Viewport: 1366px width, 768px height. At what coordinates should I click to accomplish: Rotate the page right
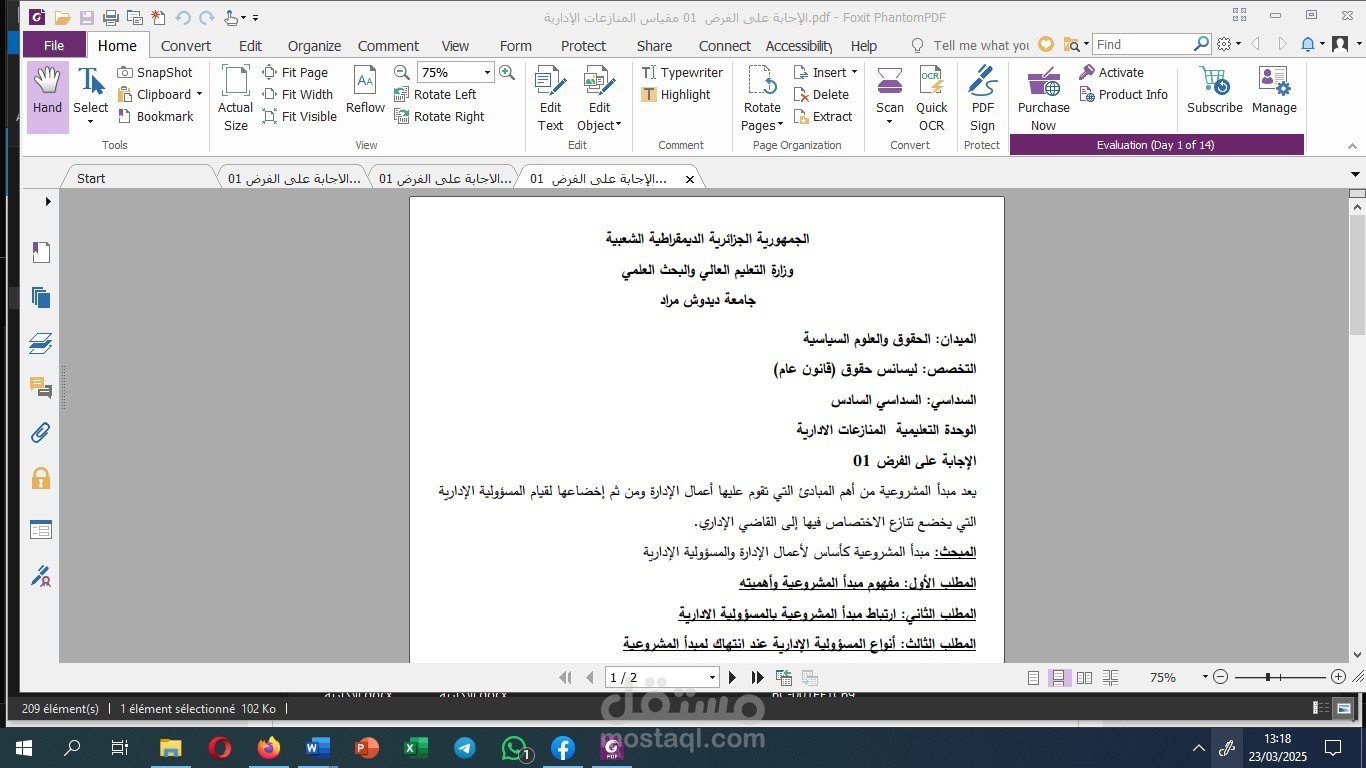click(439, 116)
